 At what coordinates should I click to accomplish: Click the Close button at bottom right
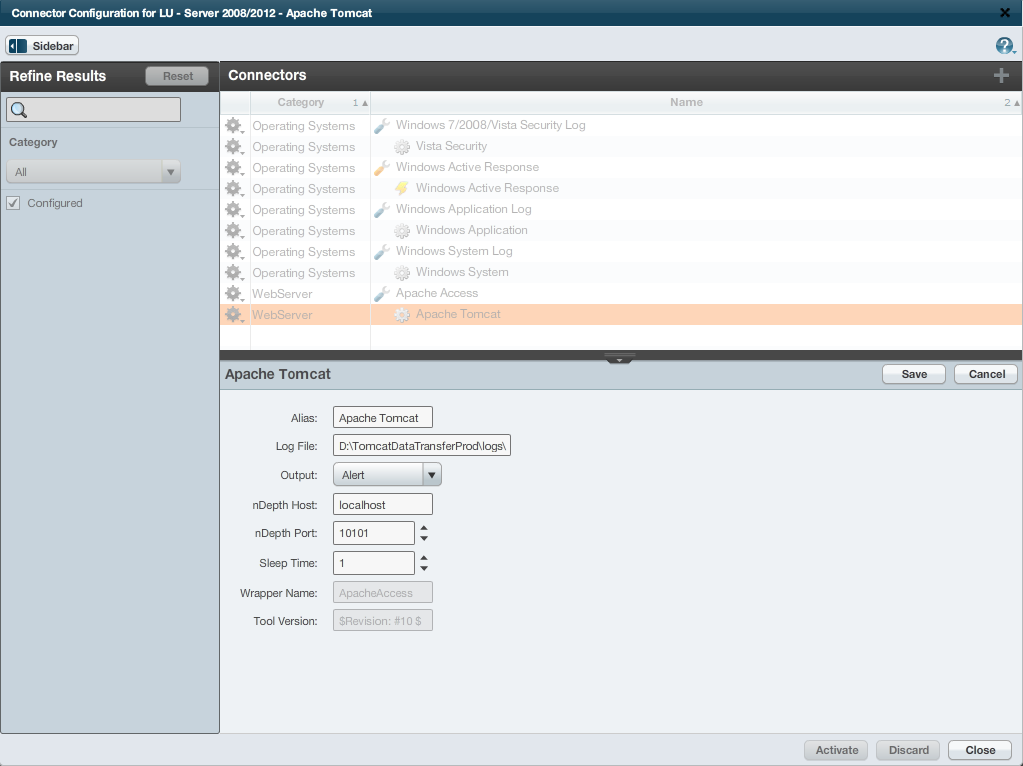(x=980, y=750)
